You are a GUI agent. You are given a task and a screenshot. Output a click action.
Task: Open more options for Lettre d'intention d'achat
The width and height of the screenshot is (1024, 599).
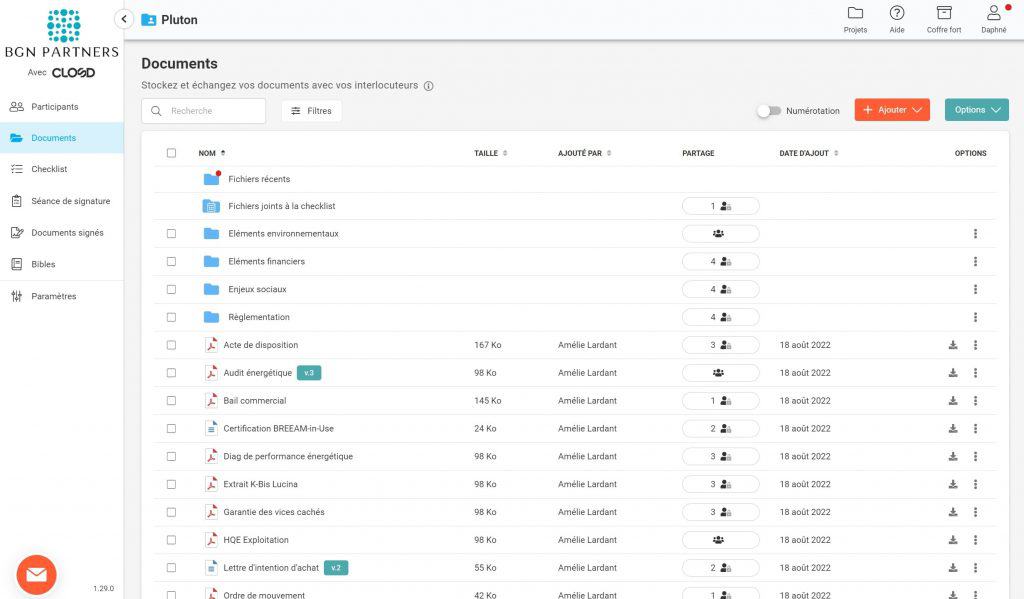coord(975,568)
